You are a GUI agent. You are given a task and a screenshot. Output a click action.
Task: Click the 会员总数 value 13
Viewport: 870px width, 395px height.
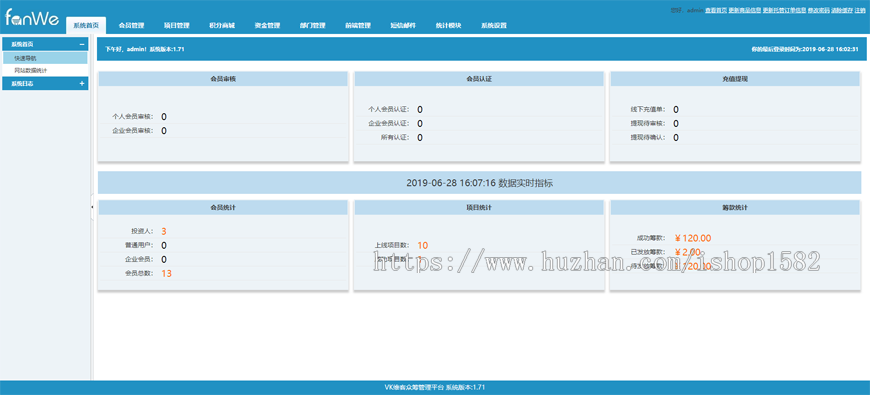pos(166,274)
